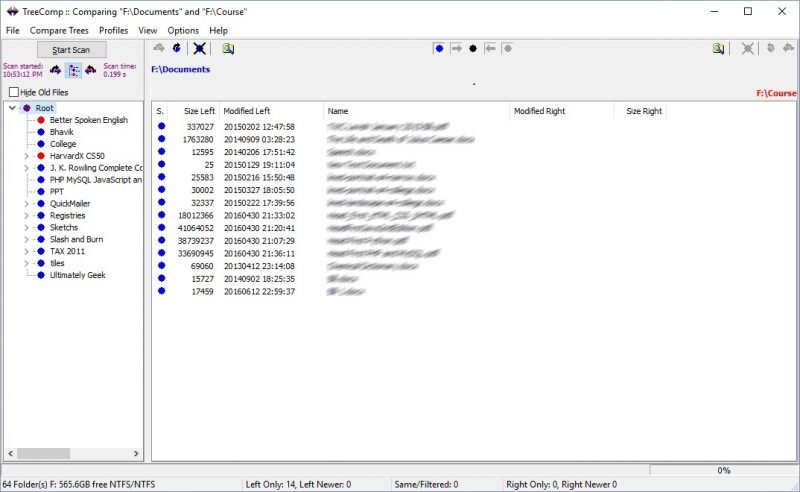Open the right-side folder search icon

(x=718, y=48)
